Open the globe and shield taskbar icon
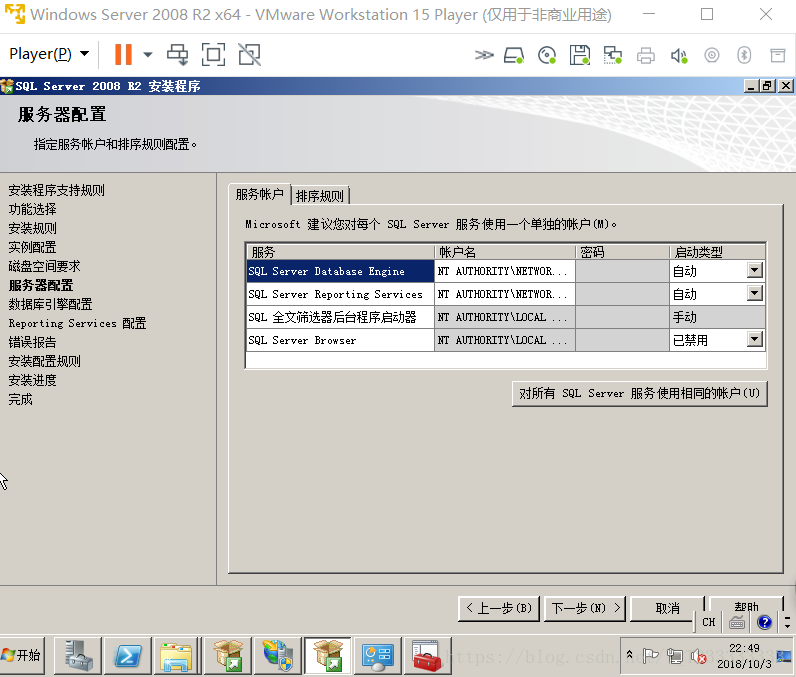The width and height of the screenshot is (796, 677). pos(277,655)
